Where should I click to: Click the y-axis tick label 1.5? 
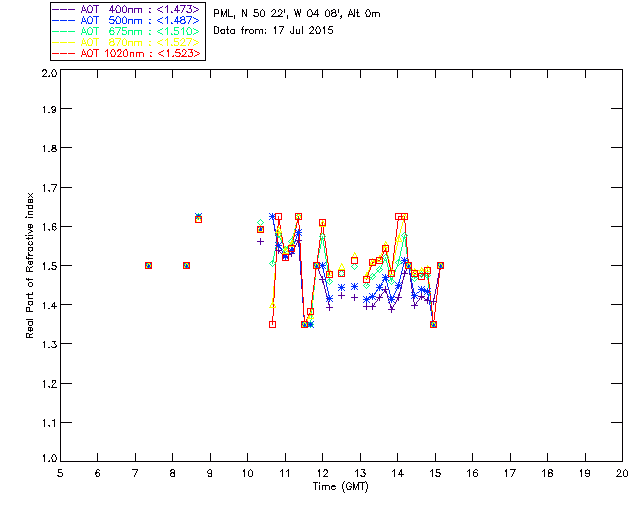point(49,266)
